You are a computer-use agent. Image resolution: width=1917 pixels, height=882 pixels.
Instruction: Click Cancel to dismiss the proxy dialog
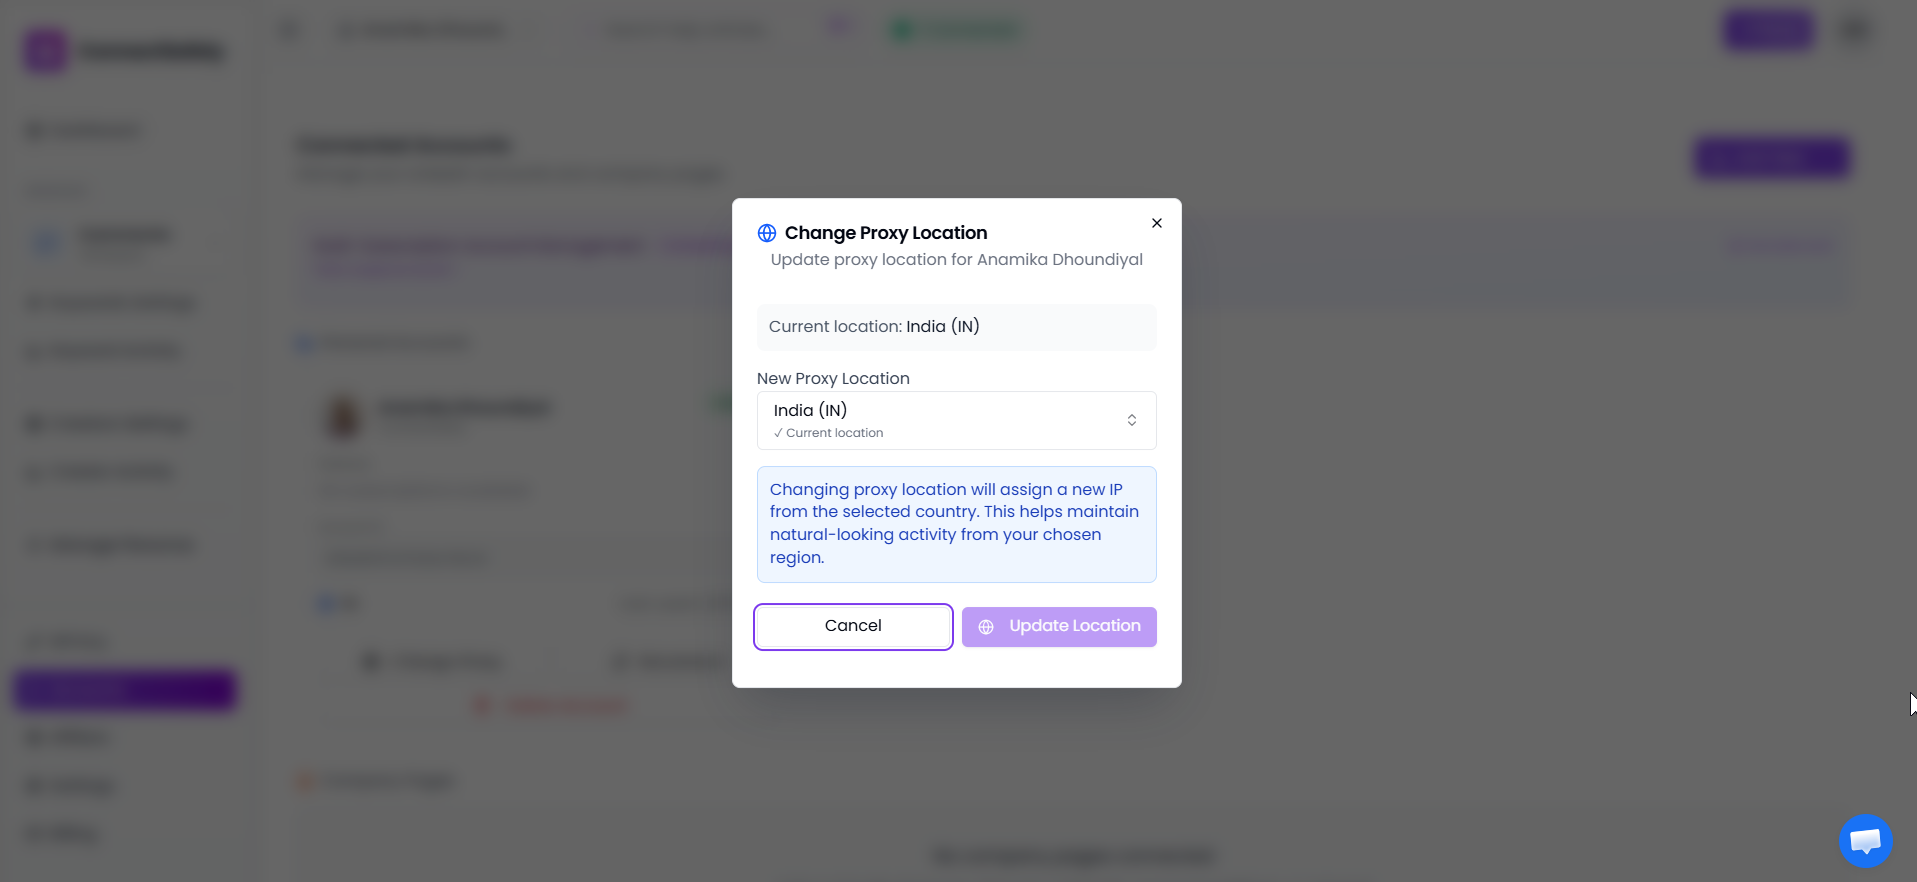pos(852,626)
